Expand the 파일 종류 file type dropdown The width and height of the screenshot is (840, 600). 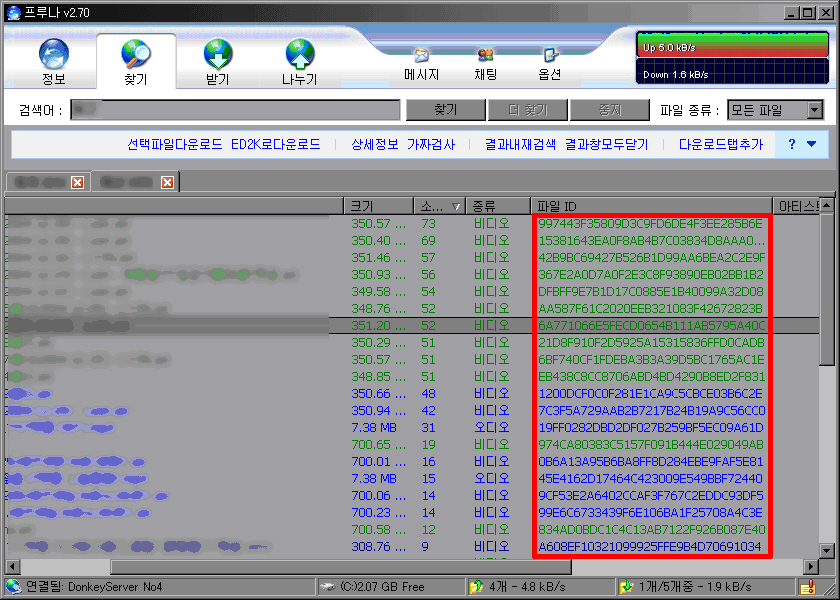click(x=814, y=110)
